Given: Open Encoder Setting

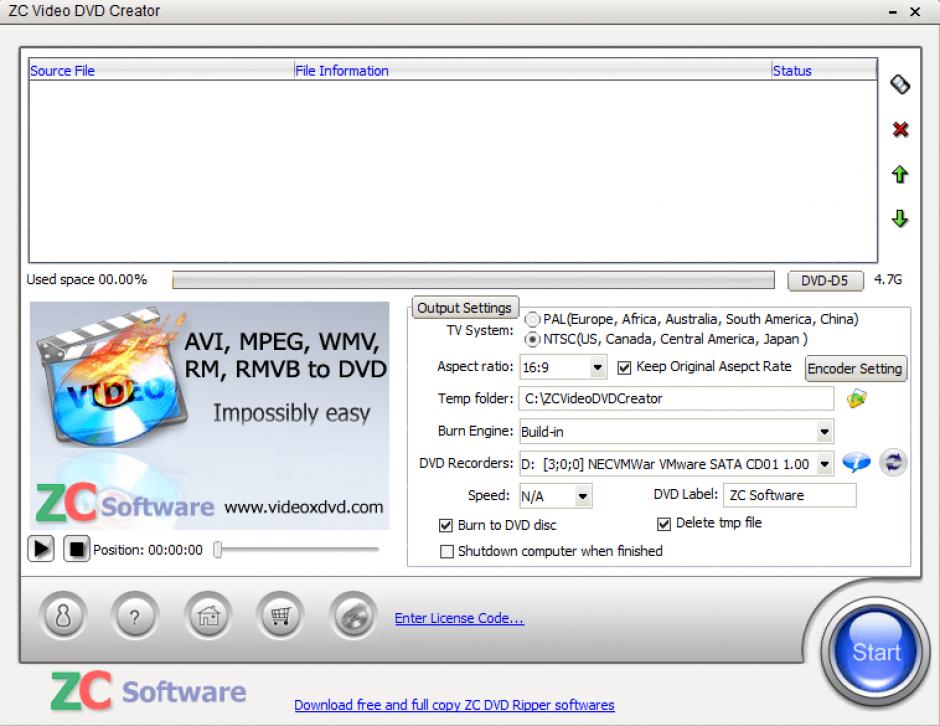Looking at the screenshot, I should coord(855,368).
